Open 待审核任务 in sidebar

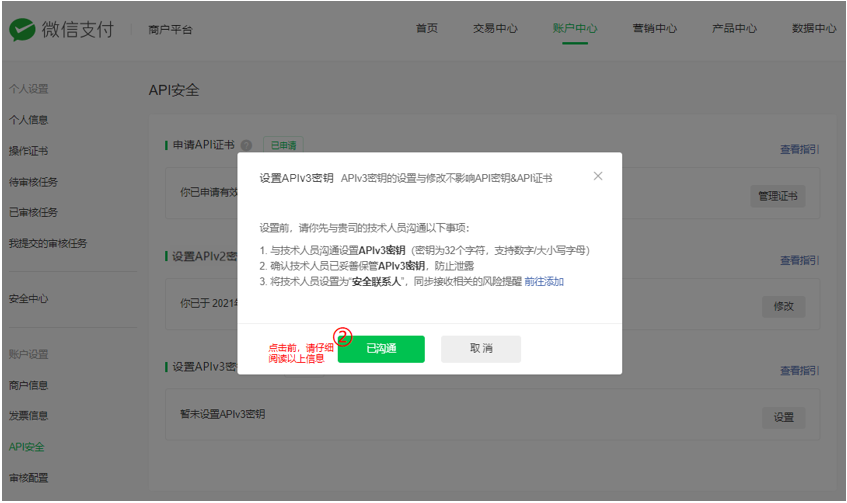pyautogui.click(x=33, y=182)
